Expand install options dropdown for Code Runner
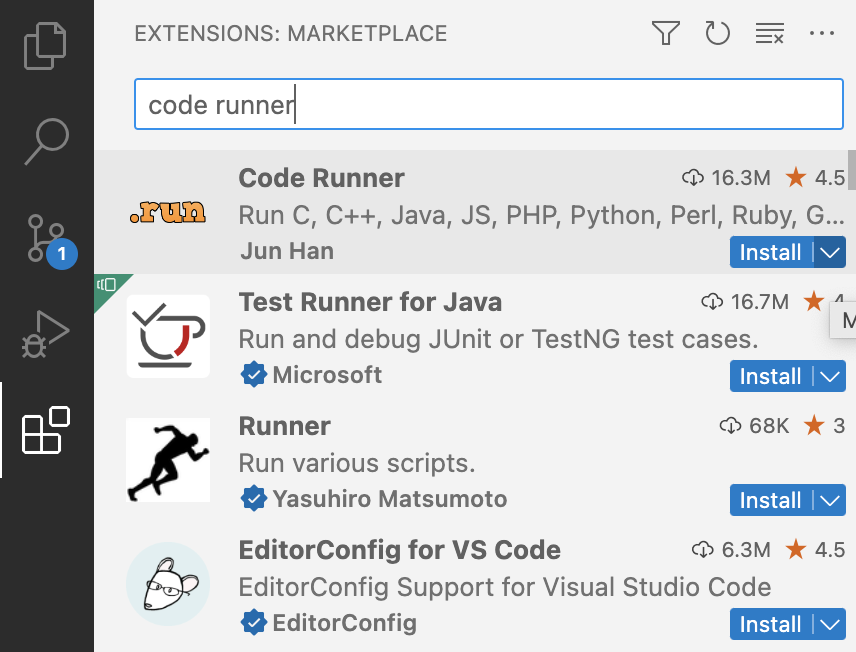The image size is (856, 652). (x=829, y=253)
